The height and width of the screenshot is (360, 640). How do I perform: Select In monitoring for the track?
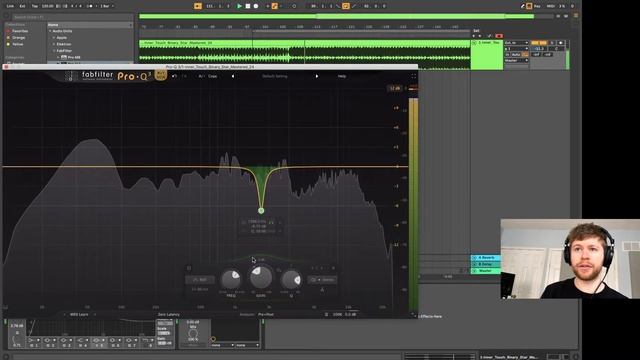tap(507, 54)
